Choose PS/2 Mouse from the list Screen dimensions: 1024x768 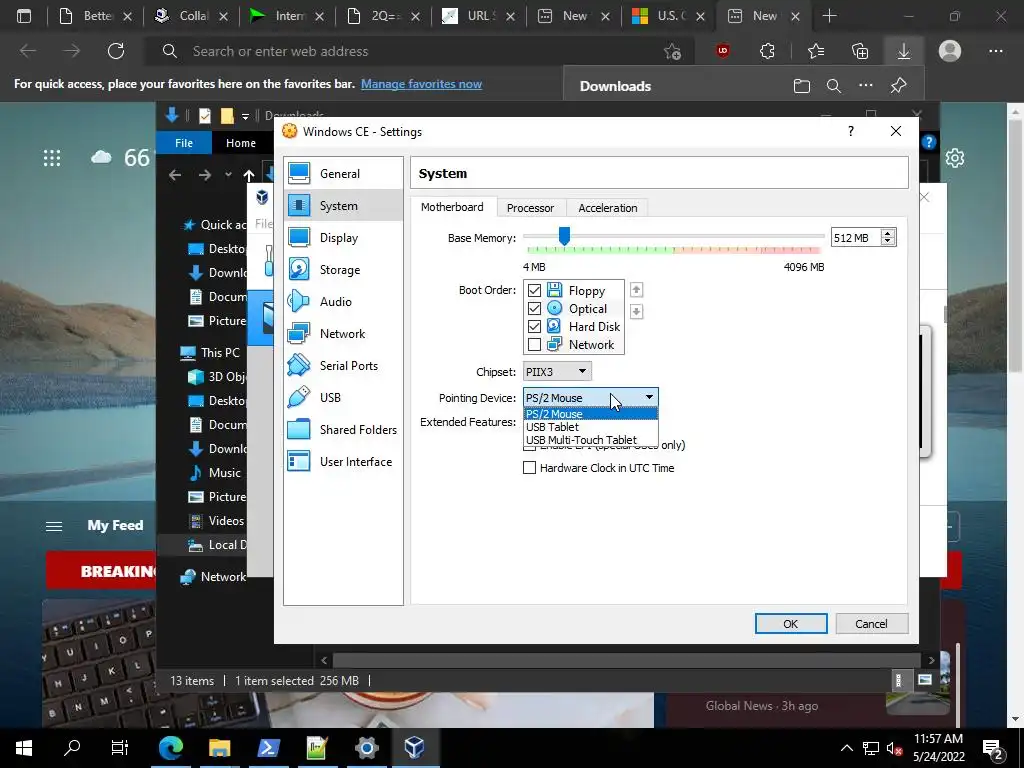pyautogui.click(x=590, y=414)
